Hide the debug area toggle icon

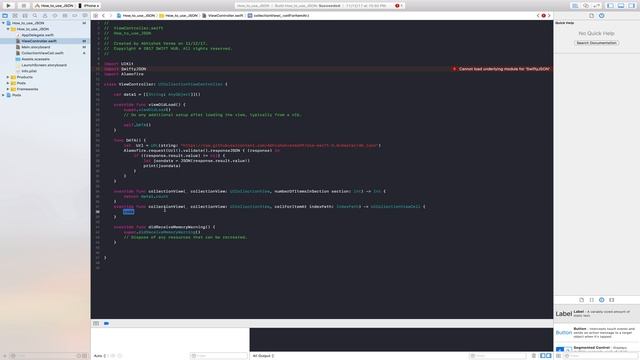click(96, 323)
